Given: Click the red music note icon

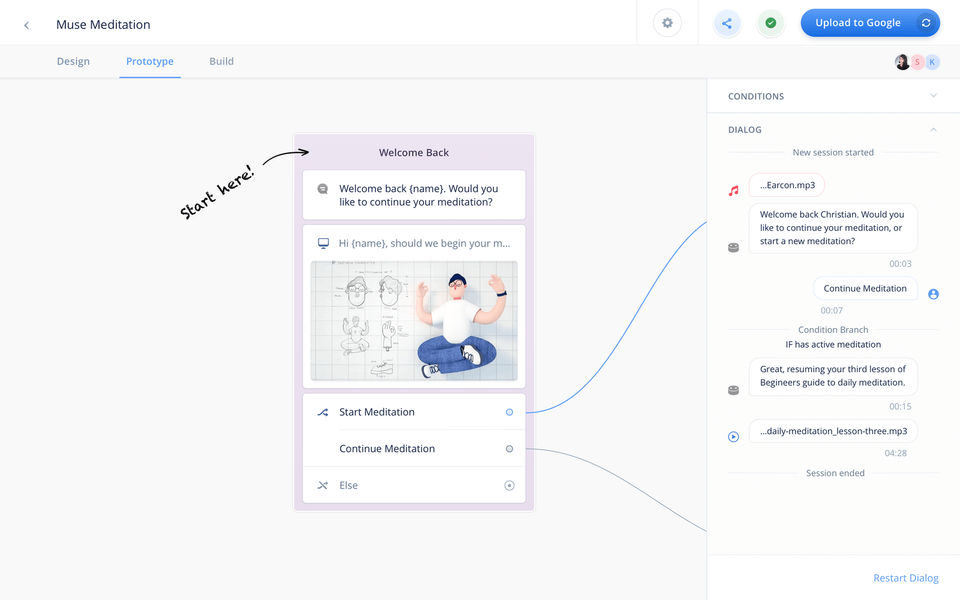Looking at the screenshot, I should pos(733,191).
